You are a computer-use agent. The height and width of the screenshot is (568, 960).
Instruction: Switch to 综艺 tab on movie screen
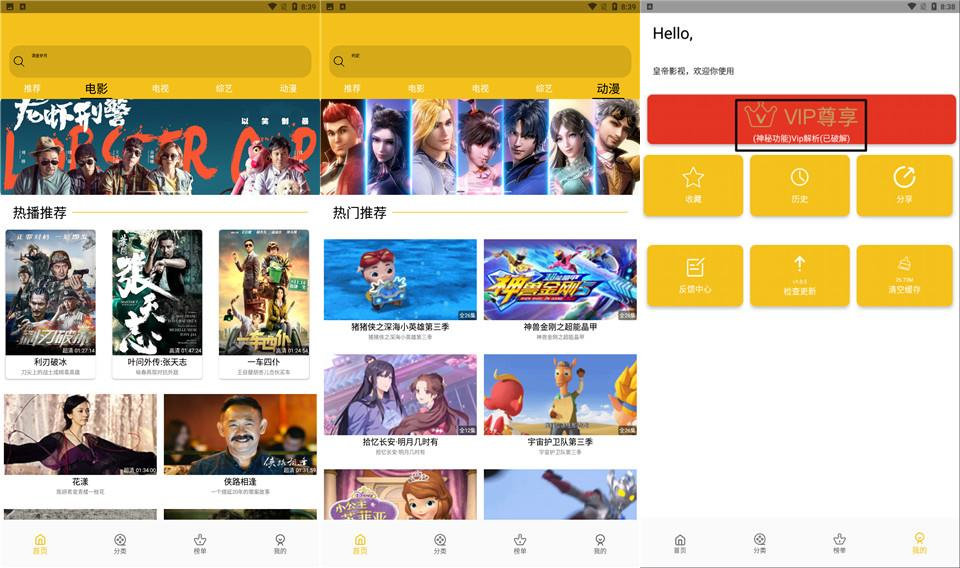point(224,89)
